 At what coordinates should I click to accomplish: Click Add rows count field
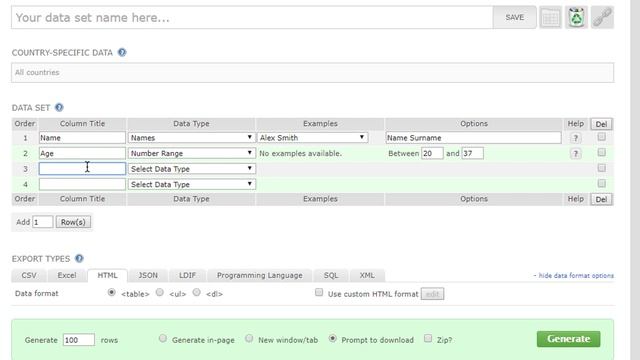[x=42, y=222]
